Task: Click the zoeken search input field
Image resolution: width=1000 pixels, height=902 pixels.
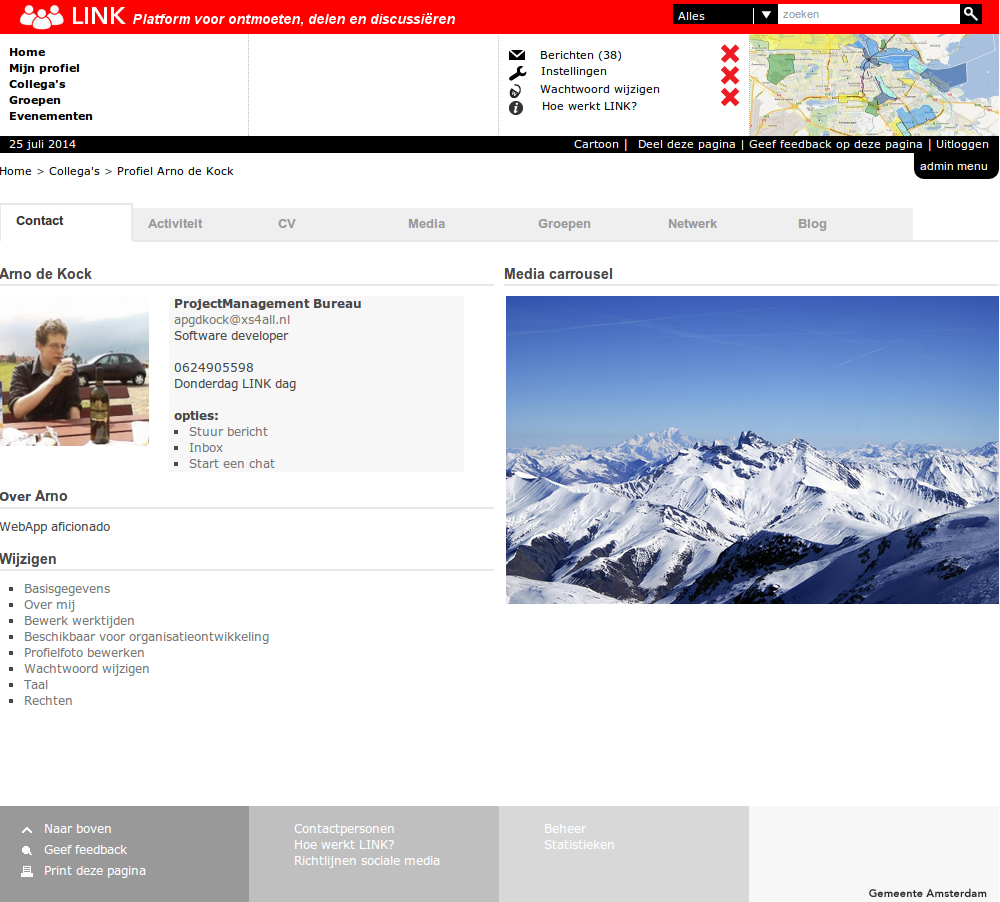Action: pyautogui.click(x=868, y=14)
